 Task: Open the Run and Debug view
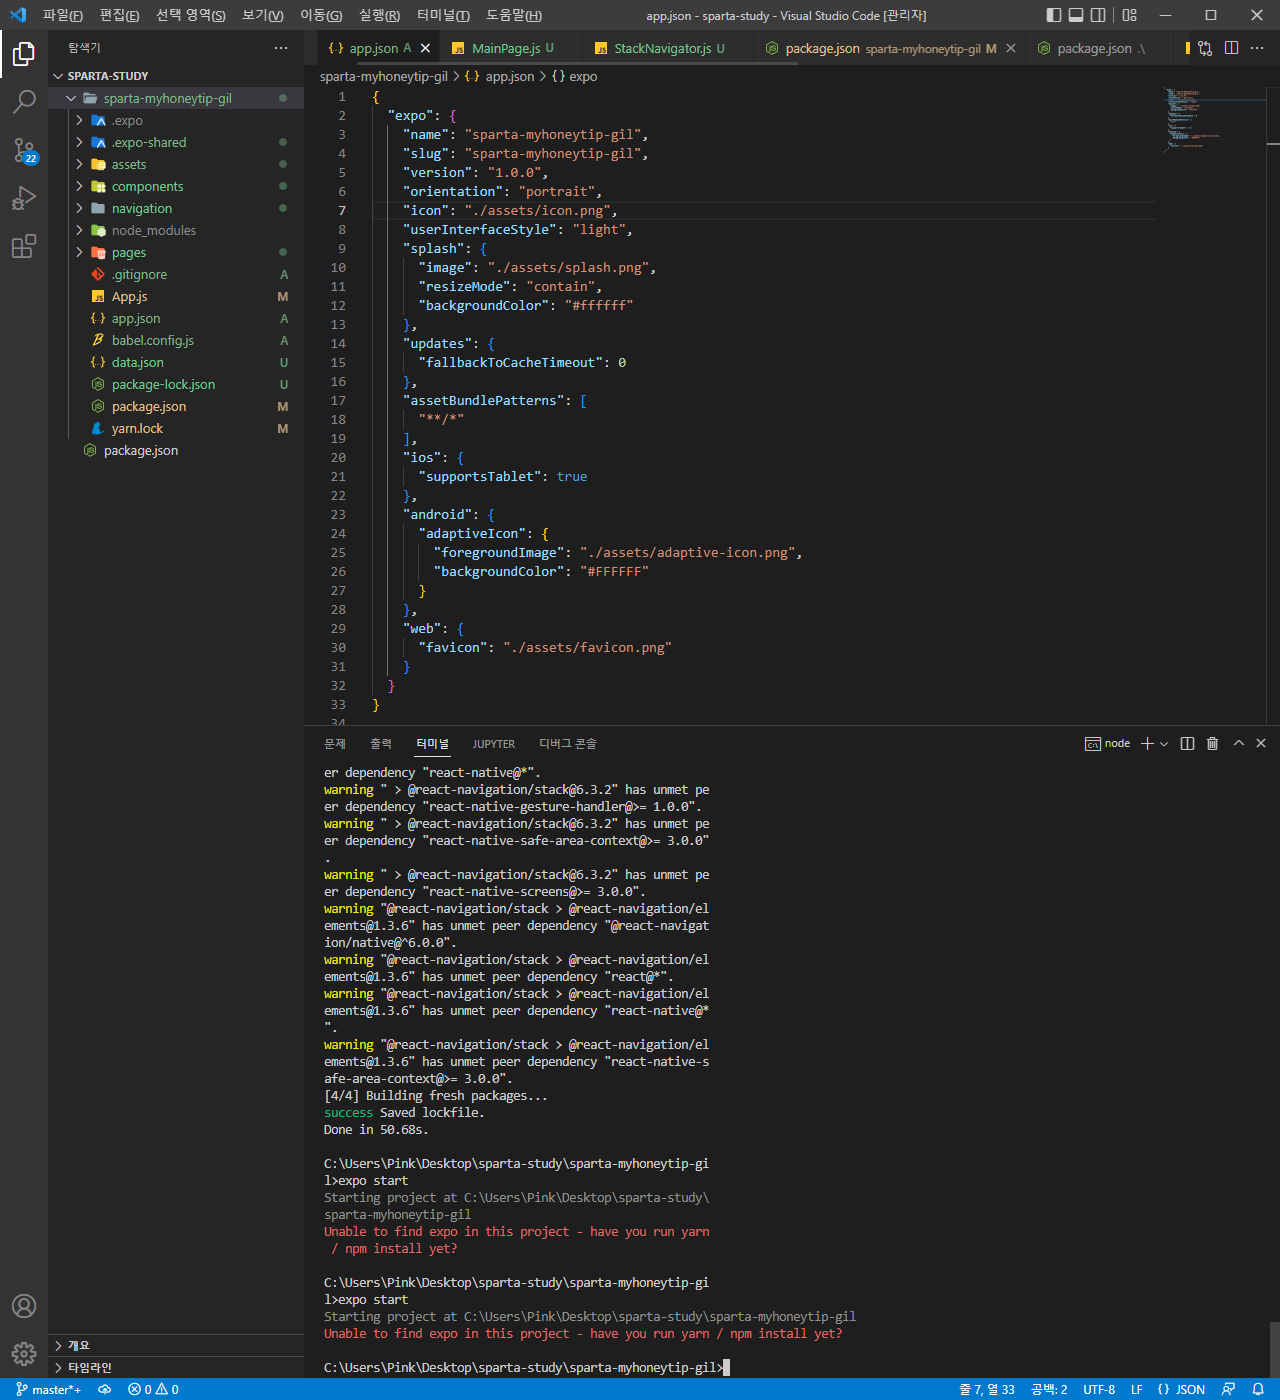point(24,198)
